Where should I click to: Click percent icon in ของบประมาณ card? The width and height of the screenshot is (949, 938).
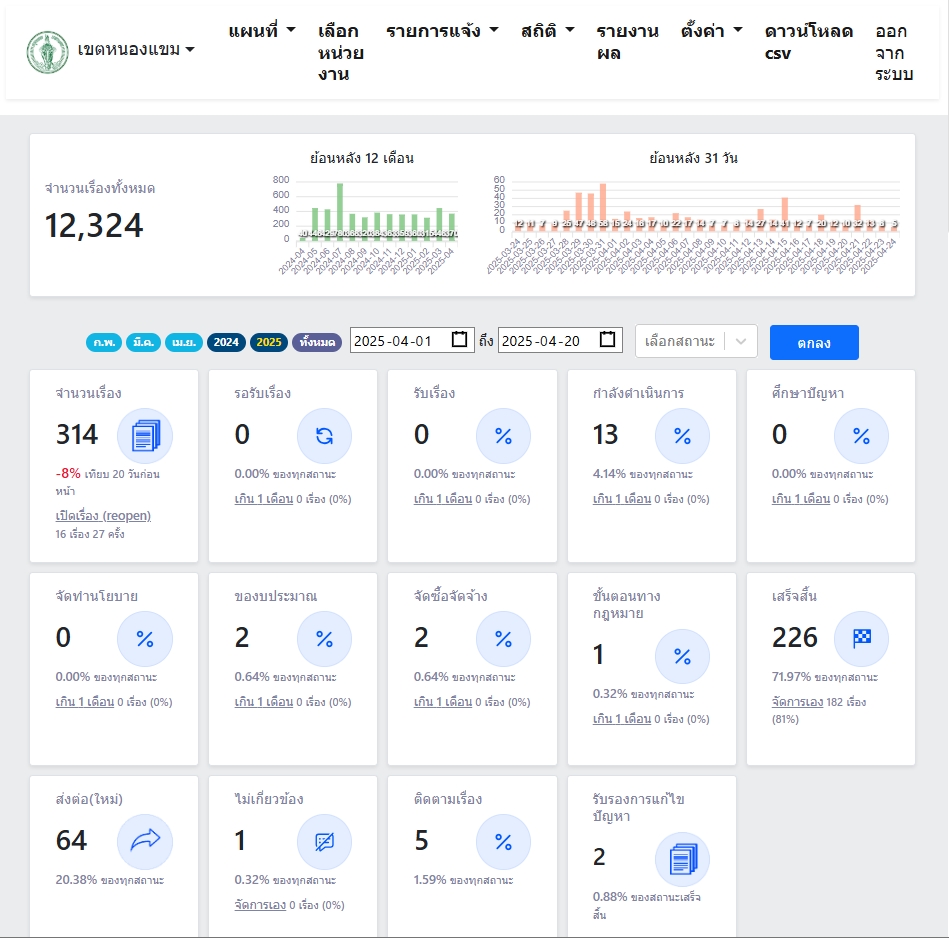click(x=324, y=639)
